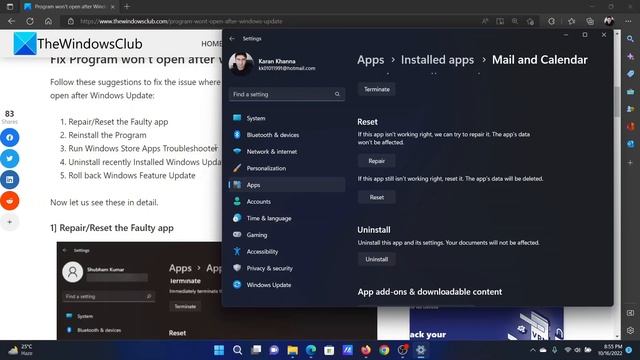Go back with the Settings back arrow
The height and width of the screenshot is (360, 640).
(232, 38)
